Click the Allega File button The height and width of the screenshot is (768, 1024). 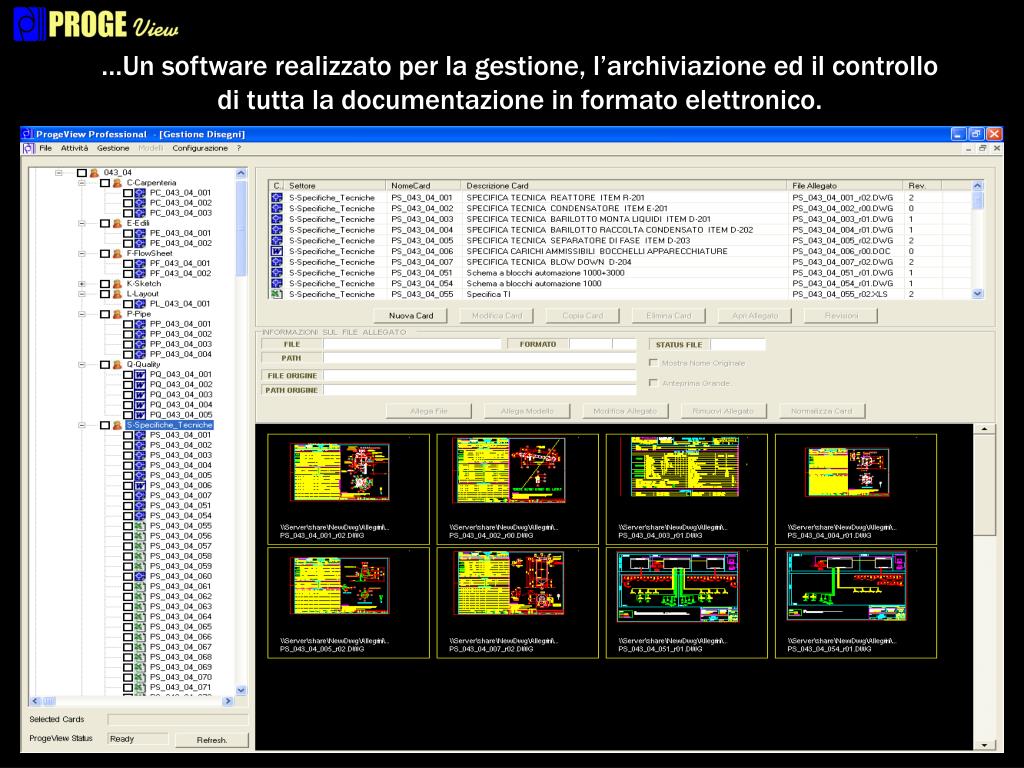[428, 411]
